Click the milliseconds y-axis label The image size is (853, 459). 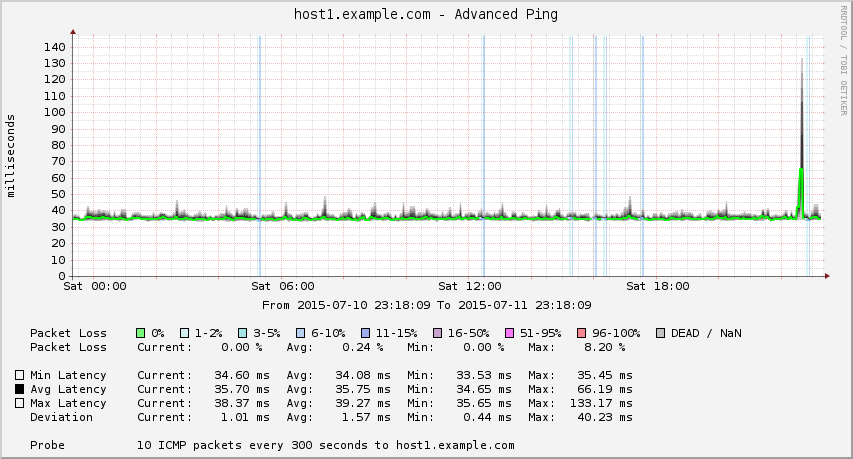(x=11, y=156)
